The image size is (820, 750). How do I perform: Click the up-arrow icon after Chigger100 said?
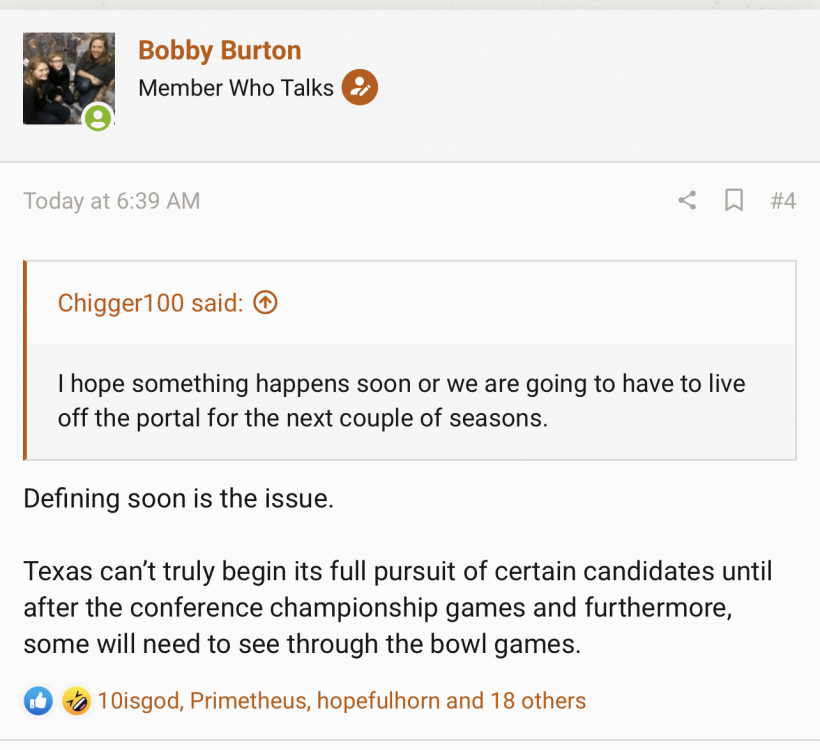click(265, 302)
